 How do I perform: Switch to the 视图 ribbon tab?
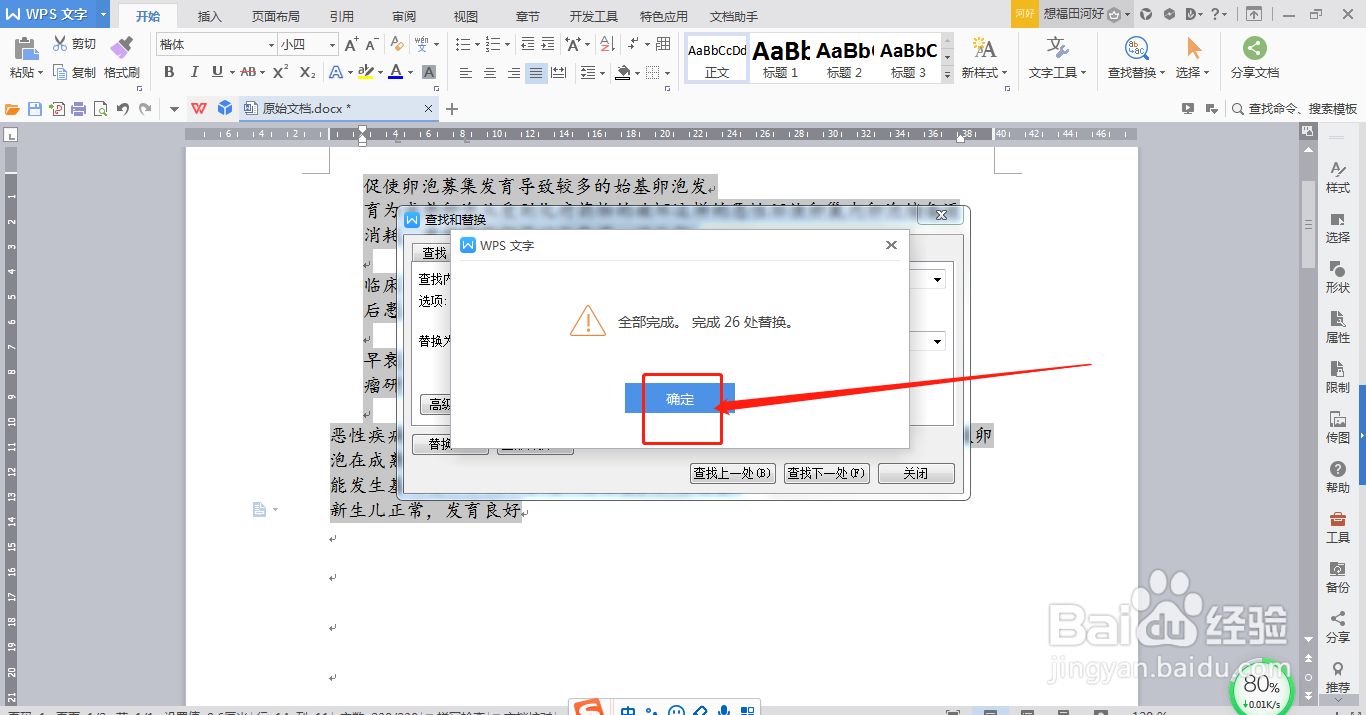pos(465,16)
